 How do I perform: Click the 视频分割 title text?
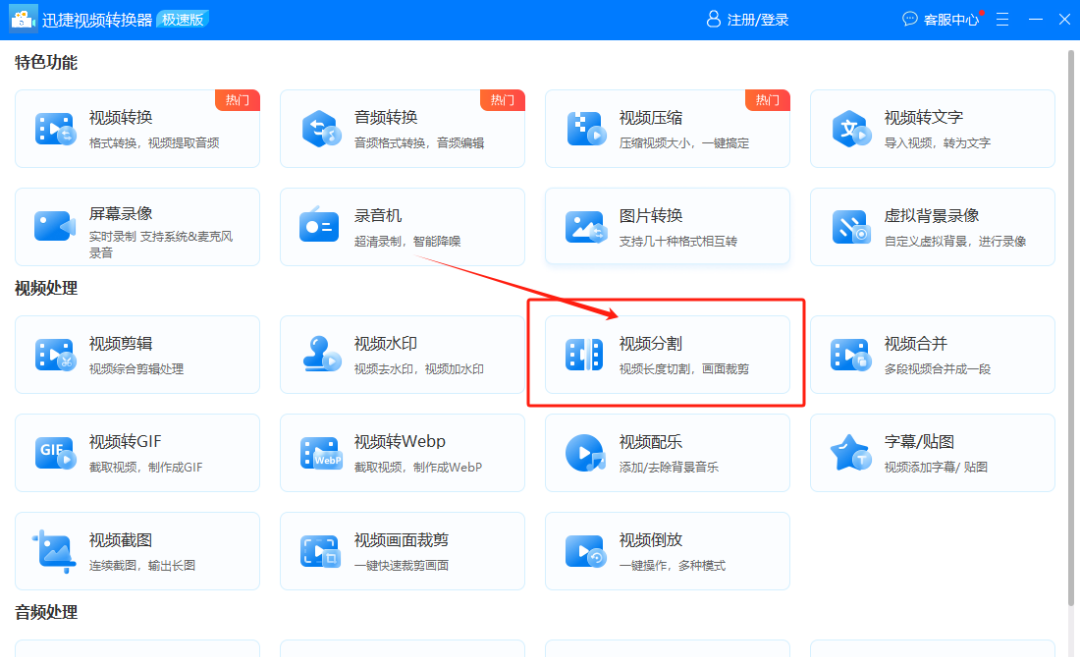651,343
